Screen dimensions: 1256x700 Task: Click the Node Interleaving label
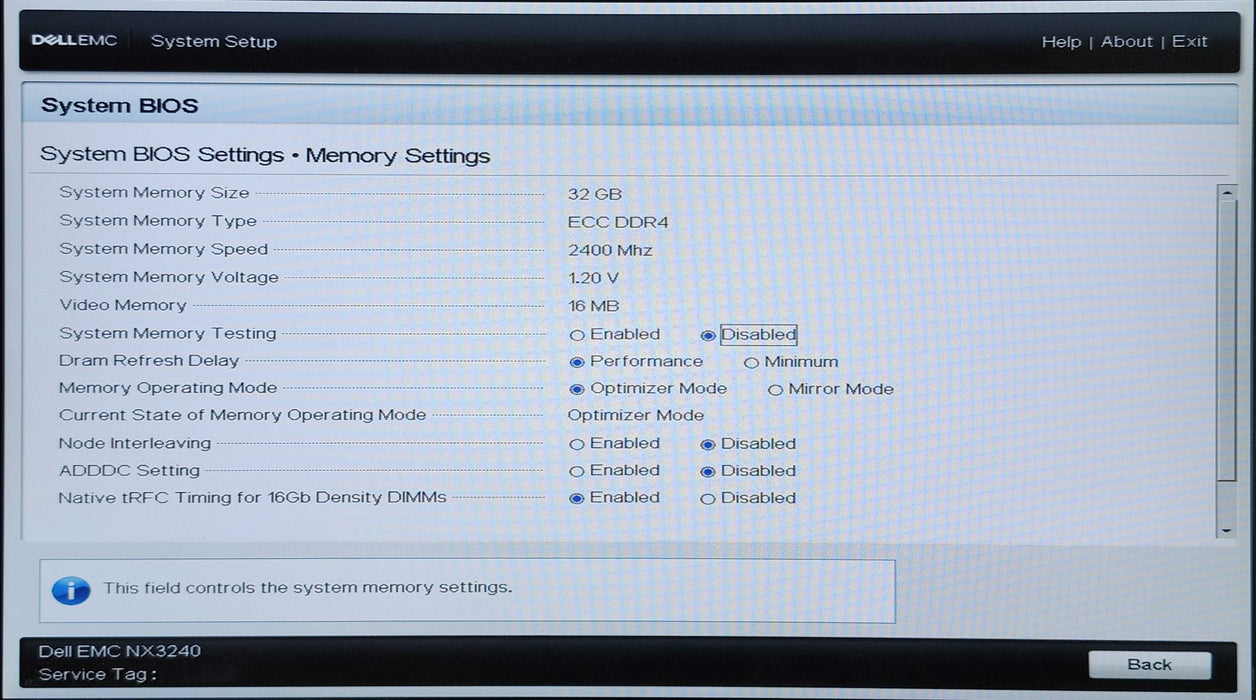135,442
